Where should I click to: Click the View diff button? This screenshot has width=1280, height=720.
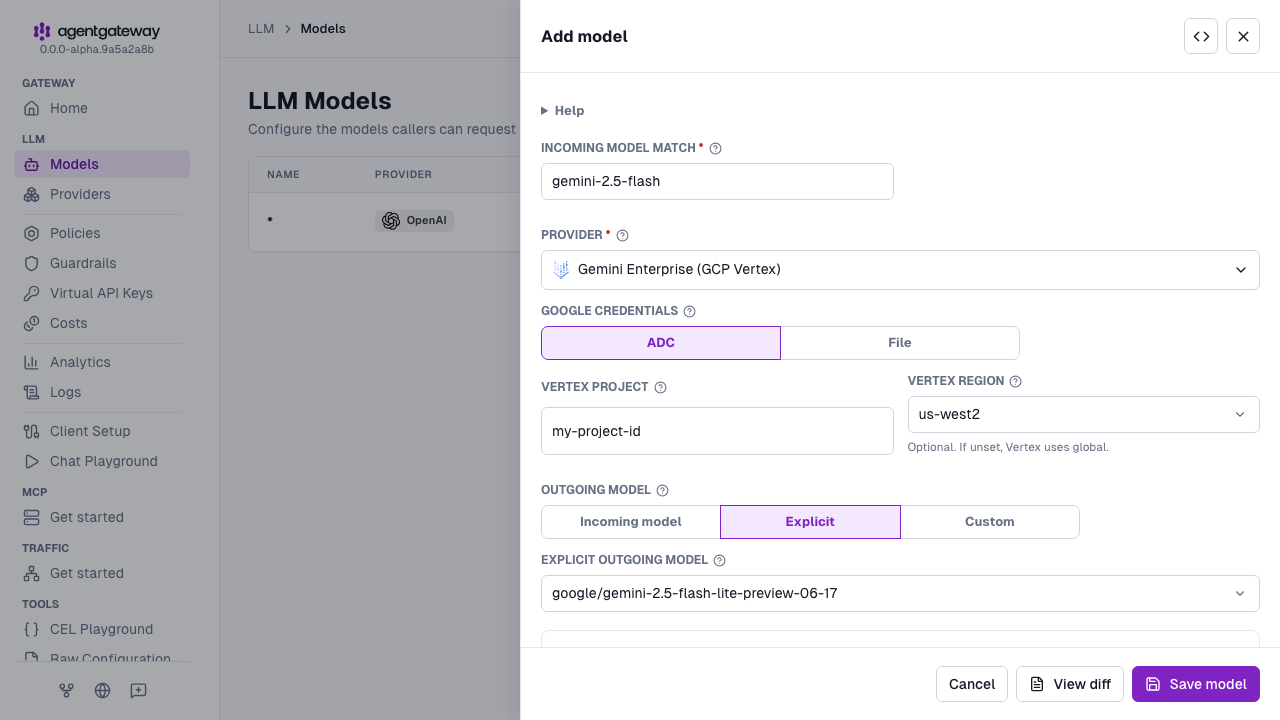(x=1070, y=684)
